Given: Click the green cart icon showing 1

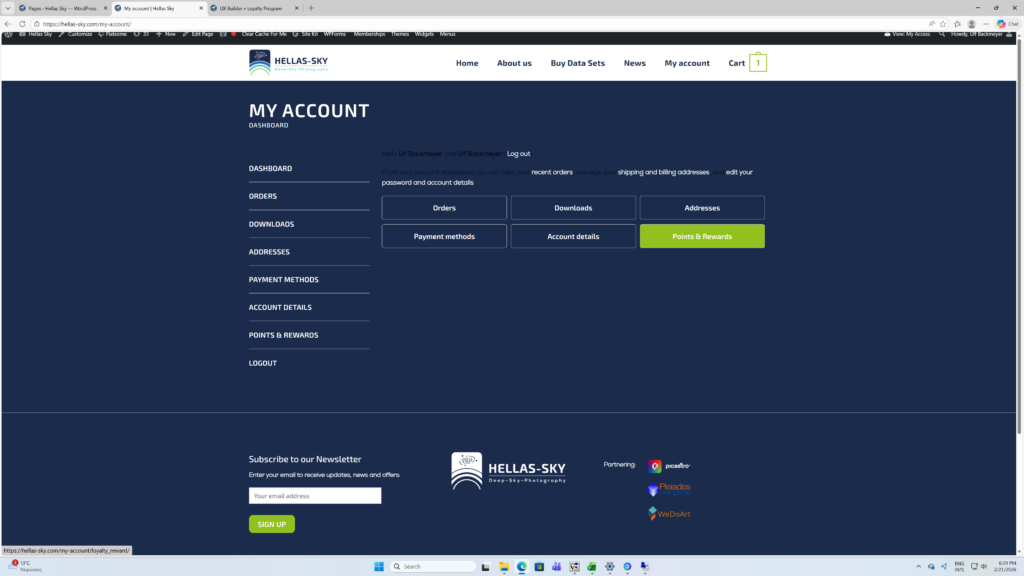Looking at the screenshot, I should click(x=758, y=63).
